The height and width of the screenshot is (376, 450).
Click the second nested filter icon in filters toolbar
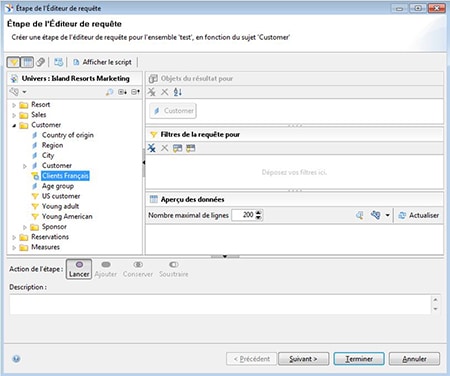click(x=191, y=148)
